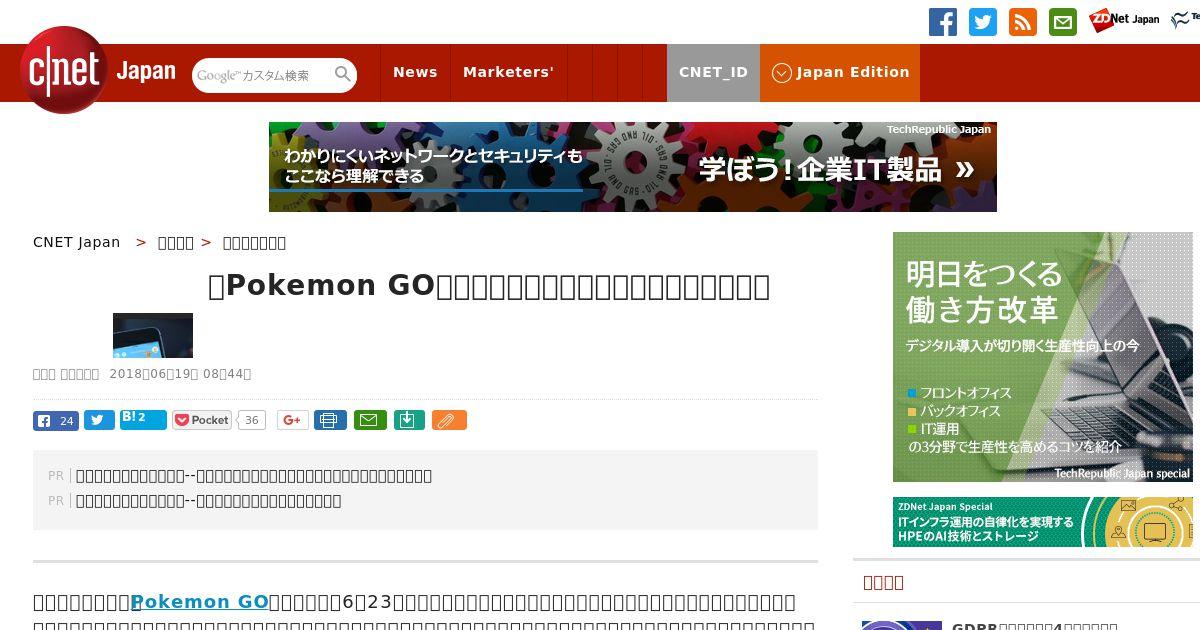Open the News menu
The width and height of the screenshot is (1200, 630).
point(415,72)
